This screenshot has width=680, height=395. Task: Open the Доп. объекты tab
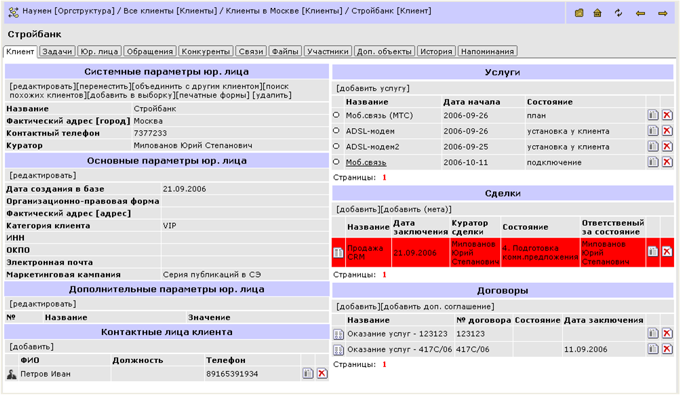click(x=384, y=51)
